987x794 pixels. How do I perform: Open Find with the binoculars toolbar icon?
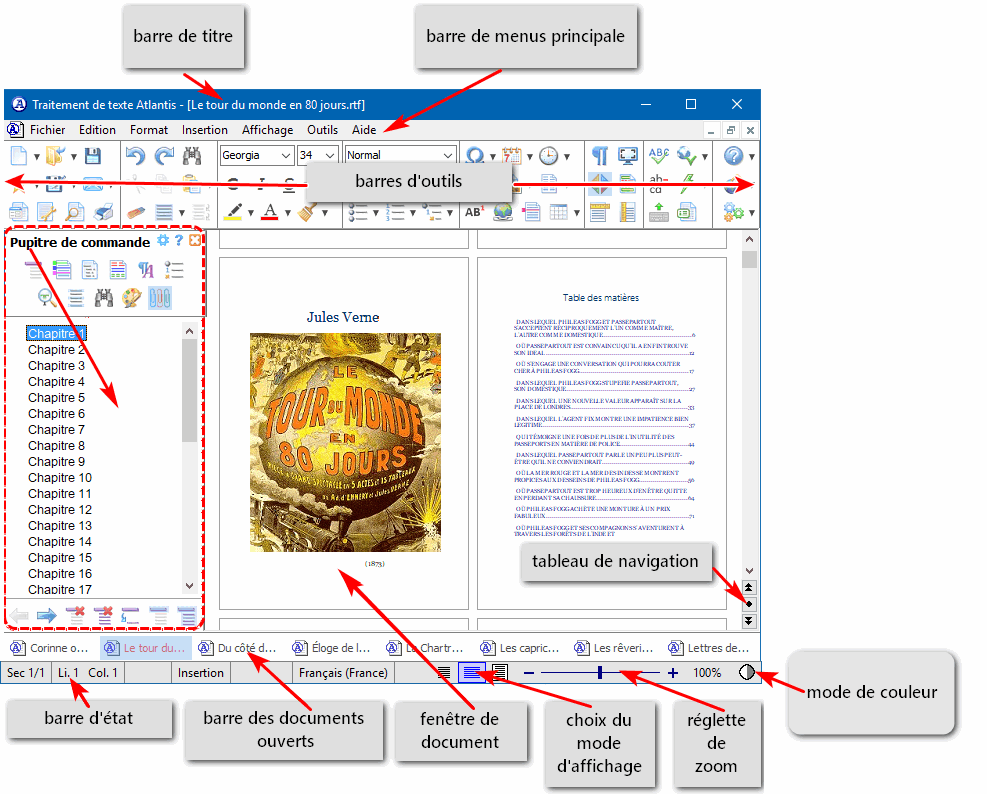(192, 156)
